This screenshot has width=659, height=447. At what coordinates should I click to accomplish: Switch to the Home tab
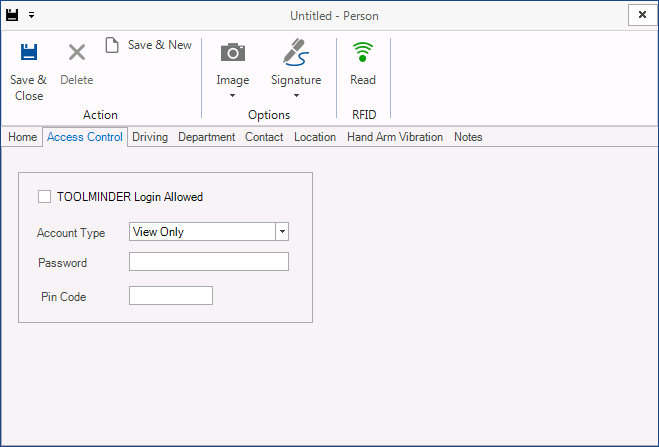(x=22, y=137)
